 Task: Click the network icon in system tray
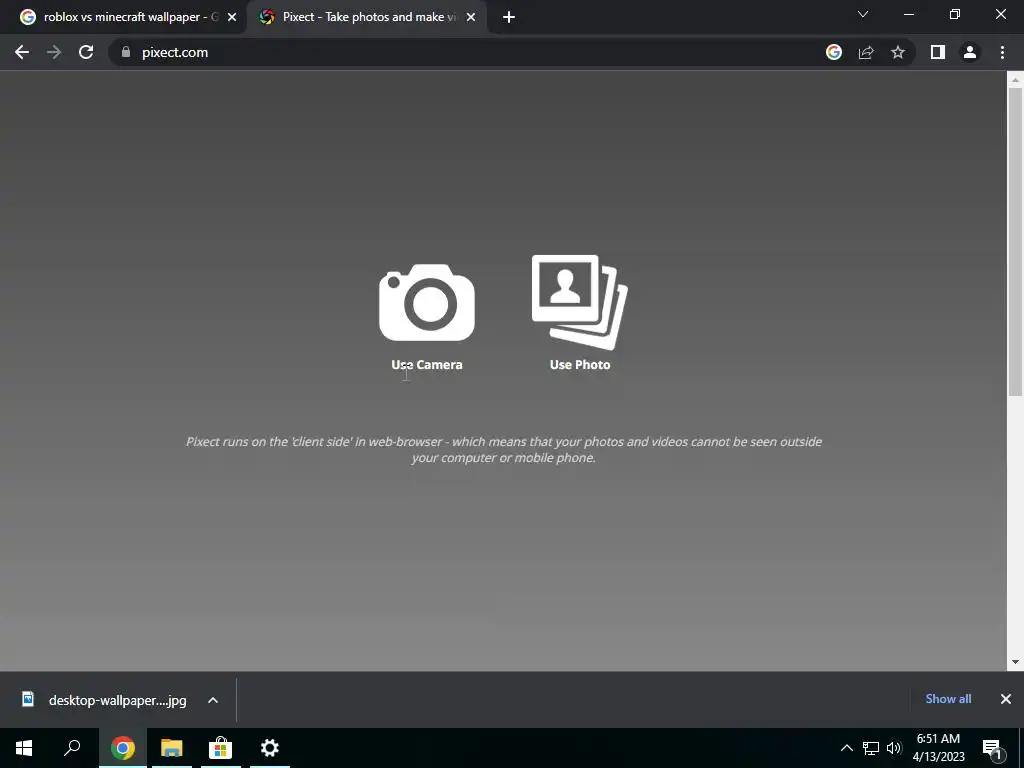pyautogui.click(x=871, y=748)
